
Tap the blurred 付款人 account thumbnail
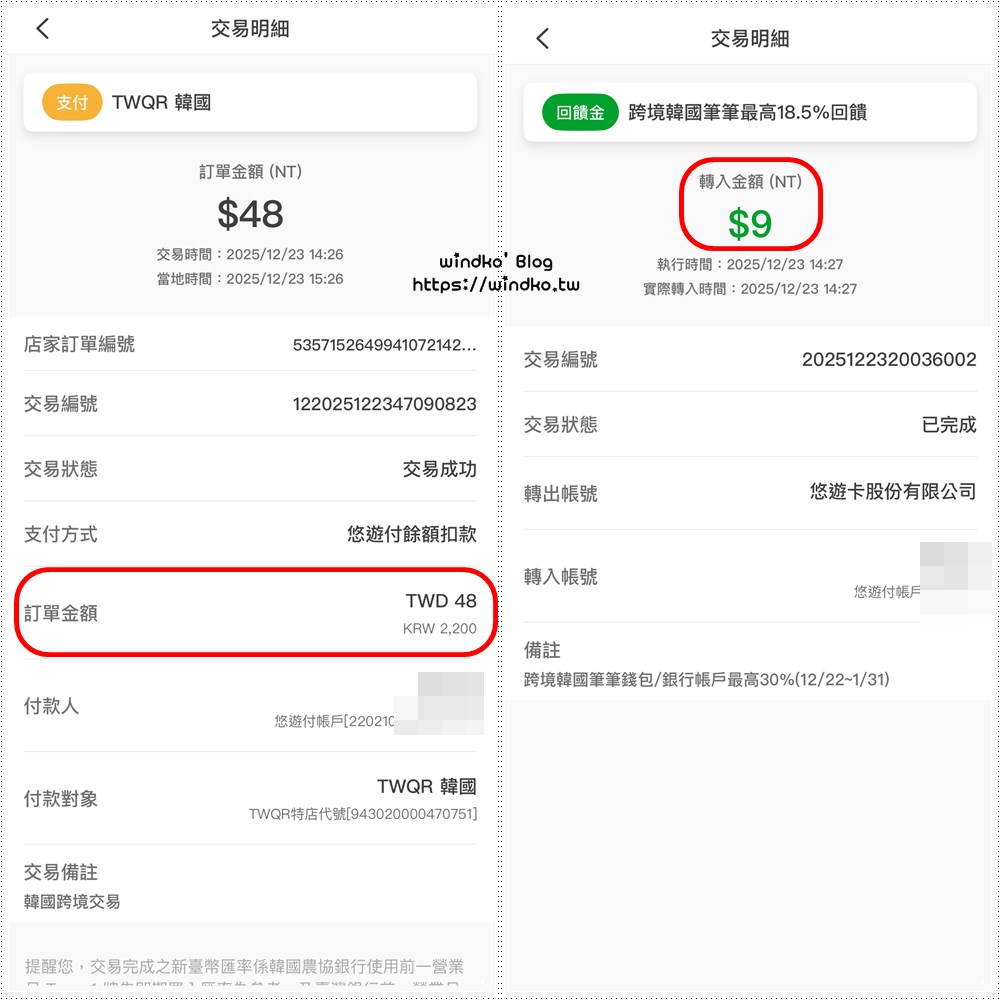pos(439,703)
